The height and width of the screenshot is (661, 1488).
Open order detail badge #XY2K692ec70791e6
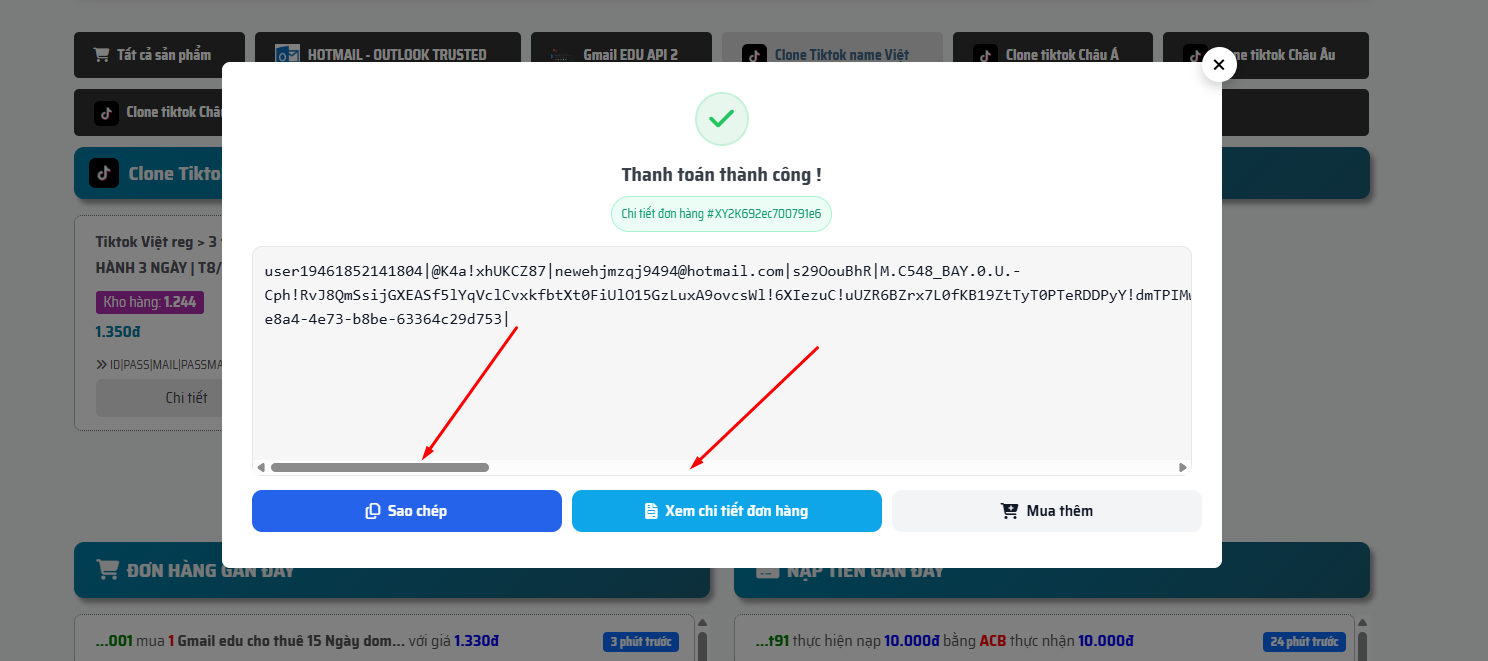click(721, 214)
